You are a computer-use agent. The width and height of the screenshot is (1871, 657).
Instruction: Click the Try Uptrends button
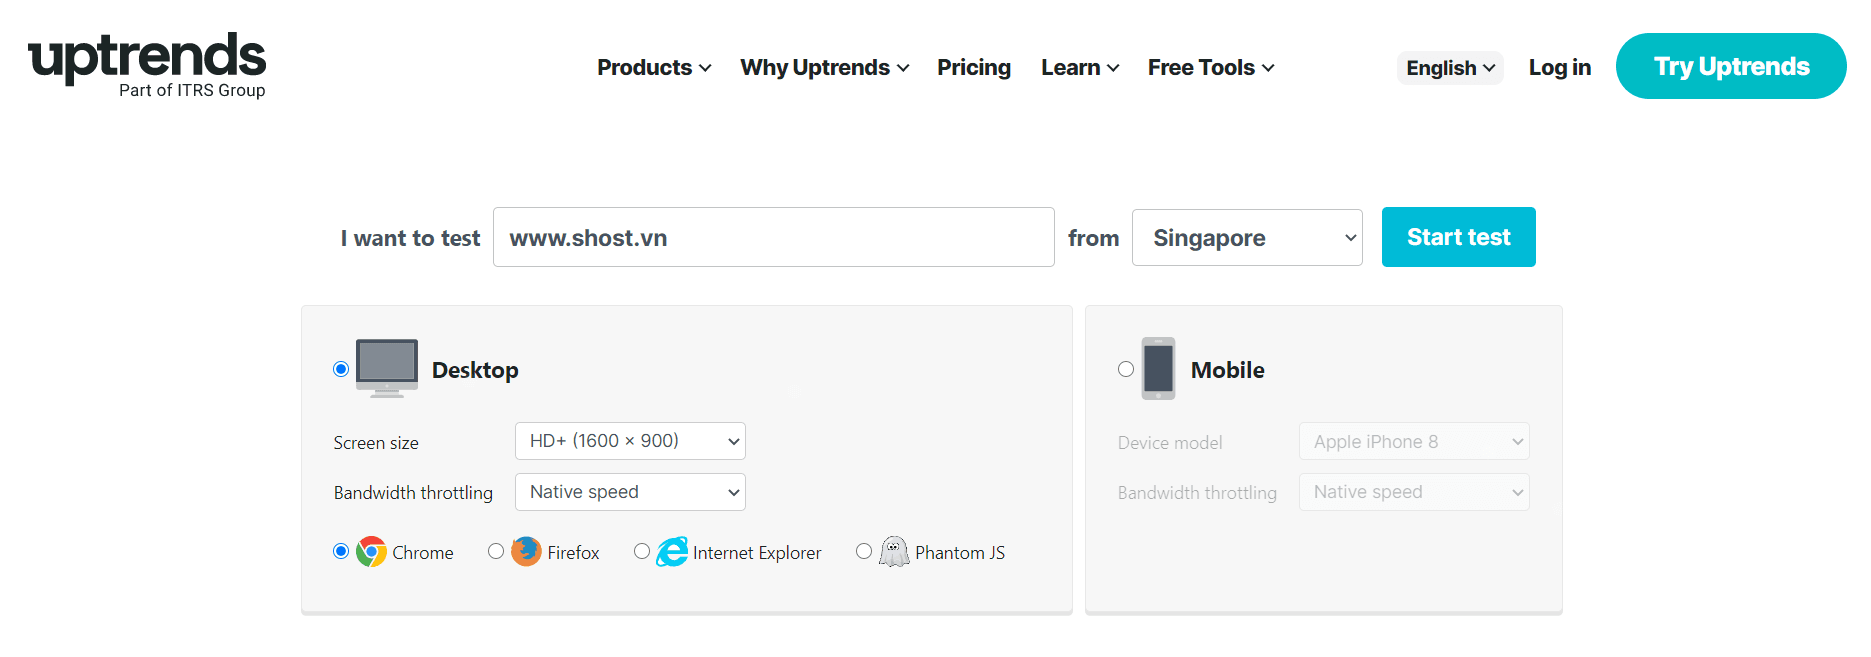[x=1730, y=66]
